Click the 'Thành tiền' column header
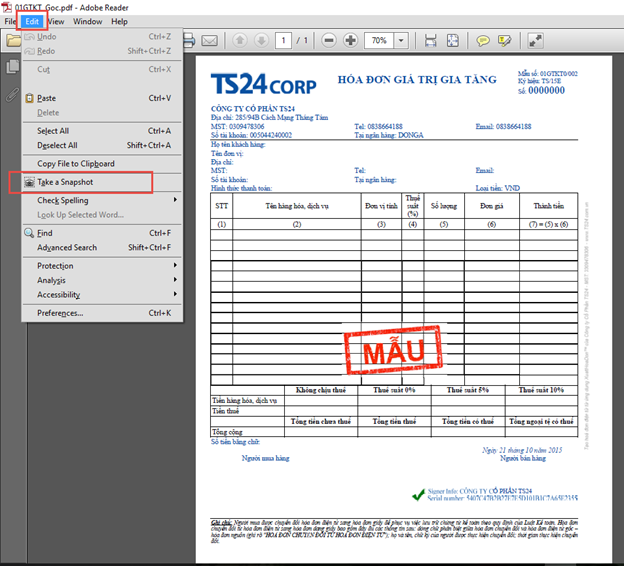Screen dimensions: 624x566 click(548, 206)
